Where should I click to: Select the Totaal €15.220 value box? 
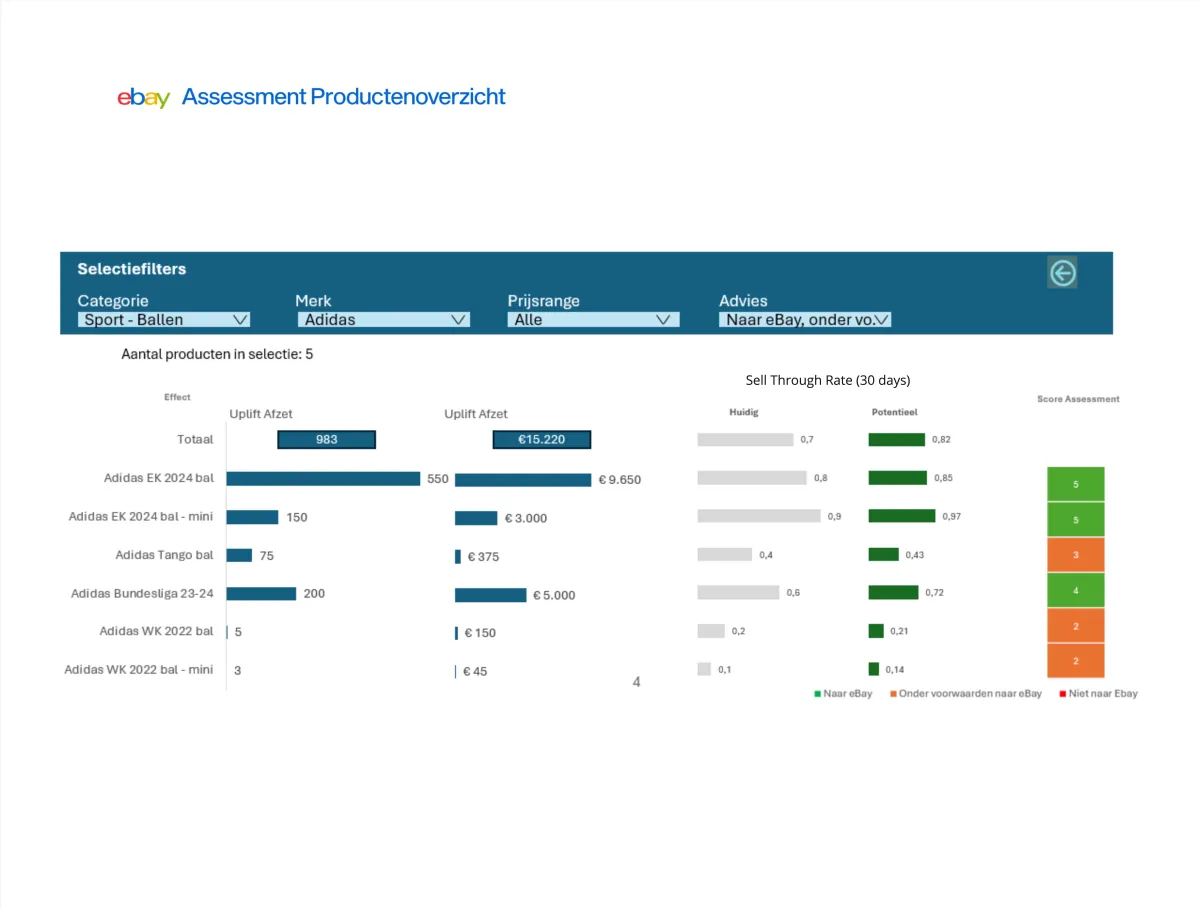coord(541,439)
